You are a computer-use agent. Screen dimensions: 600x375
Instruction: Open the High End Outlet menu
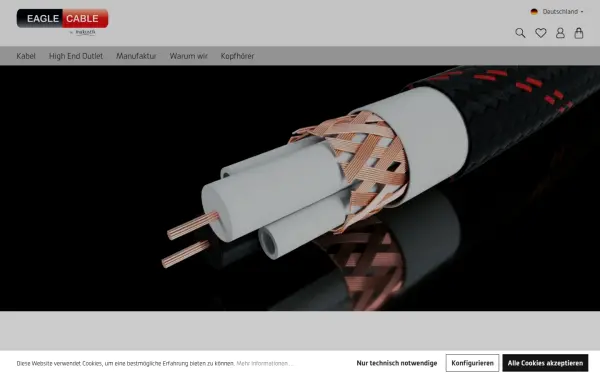tap(76, 56)
